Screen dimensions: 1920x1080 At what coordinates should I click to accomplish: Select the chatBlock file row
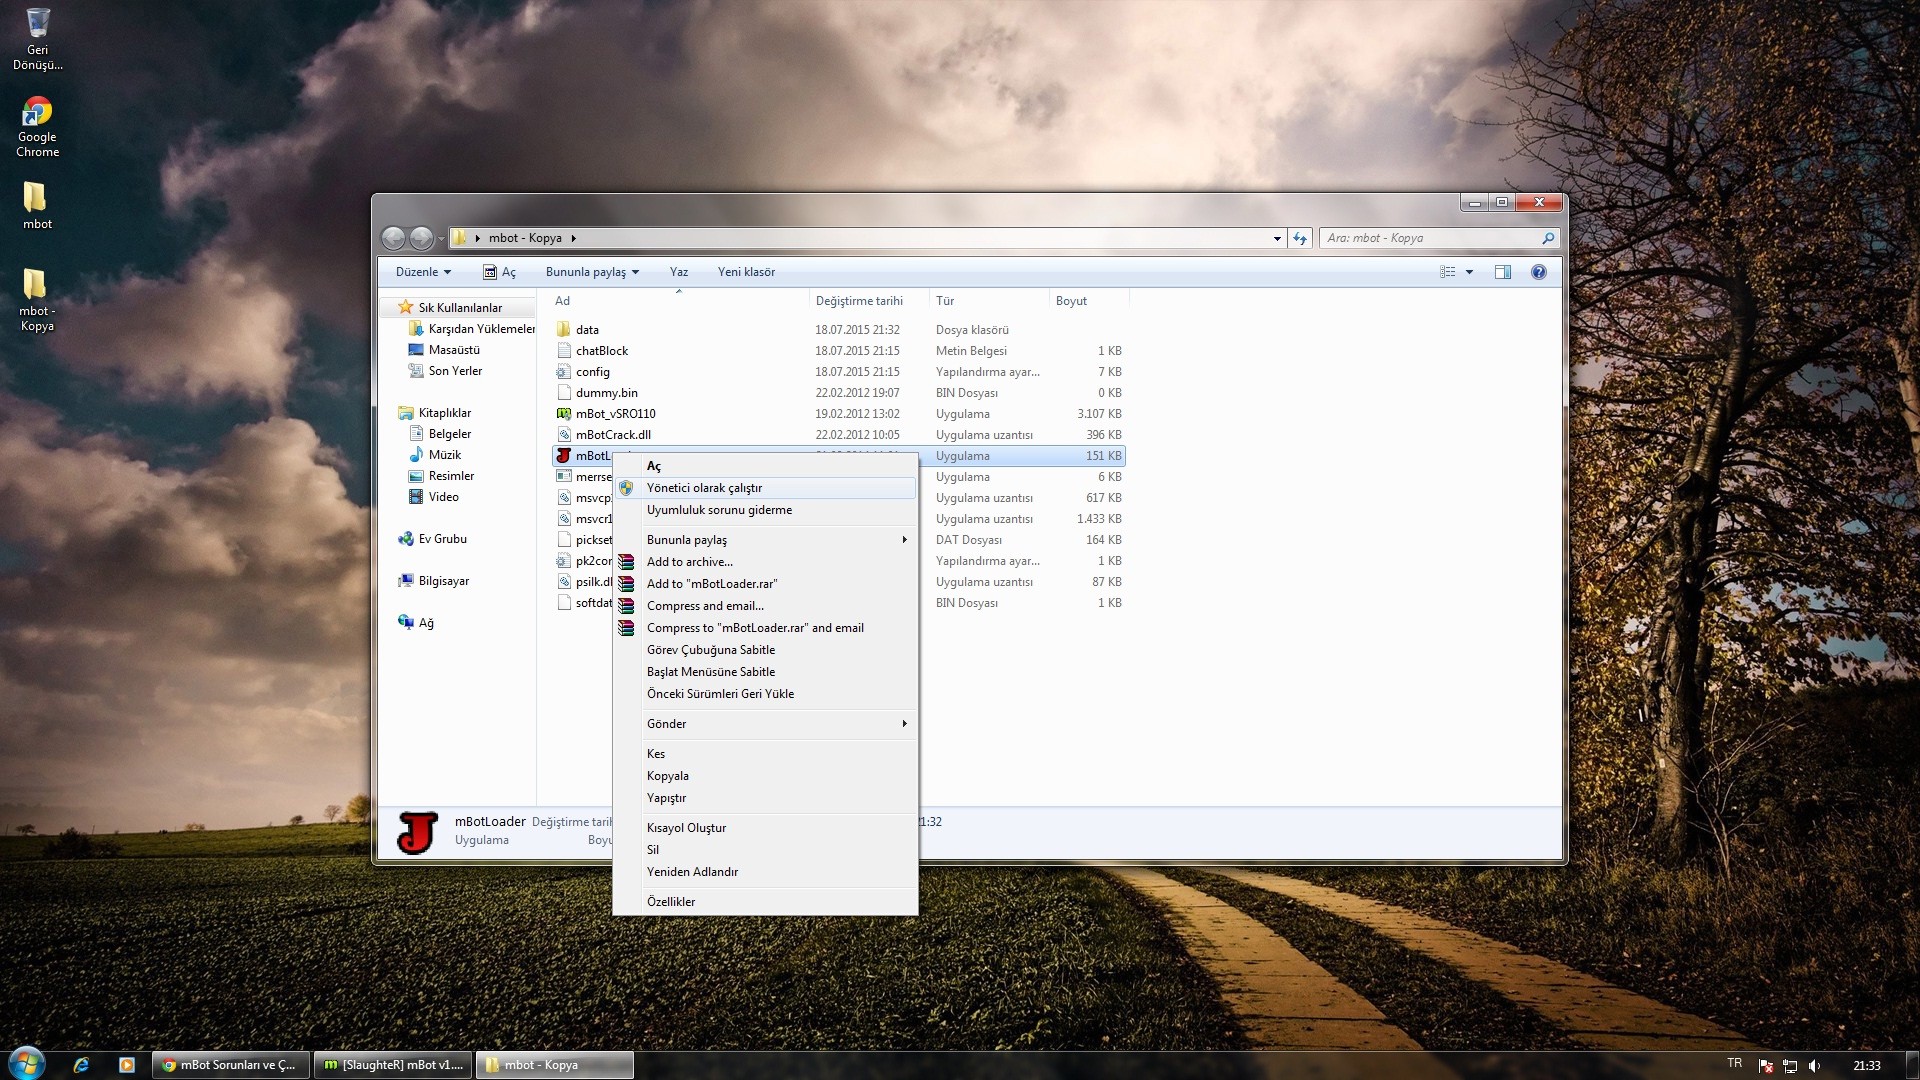coord(839,350)
